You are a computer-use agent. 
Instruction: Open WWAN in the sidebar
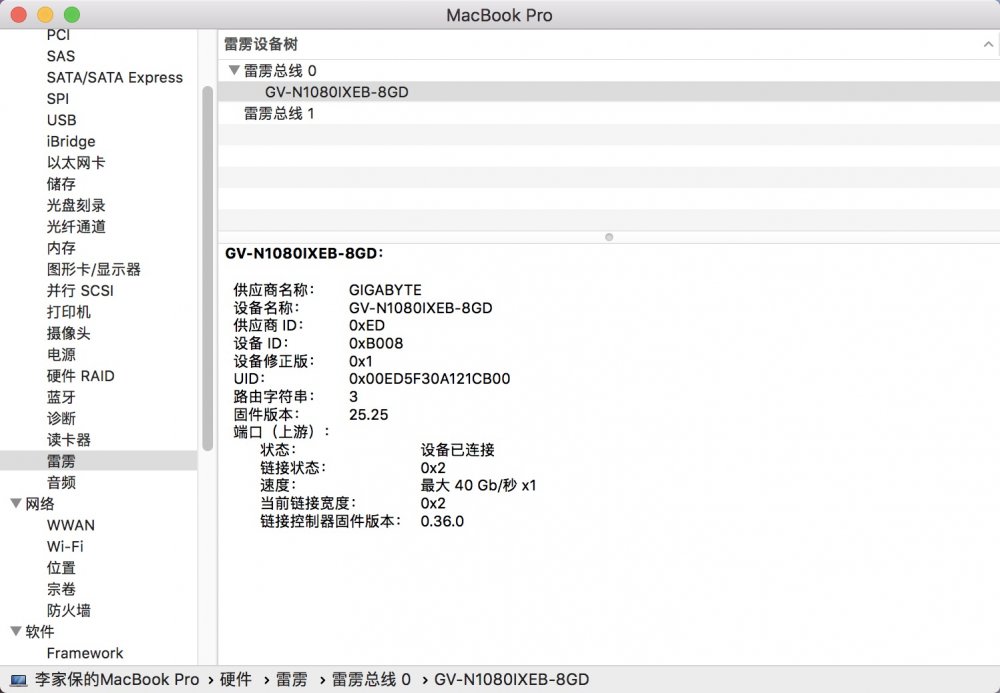tap(71, 525)
